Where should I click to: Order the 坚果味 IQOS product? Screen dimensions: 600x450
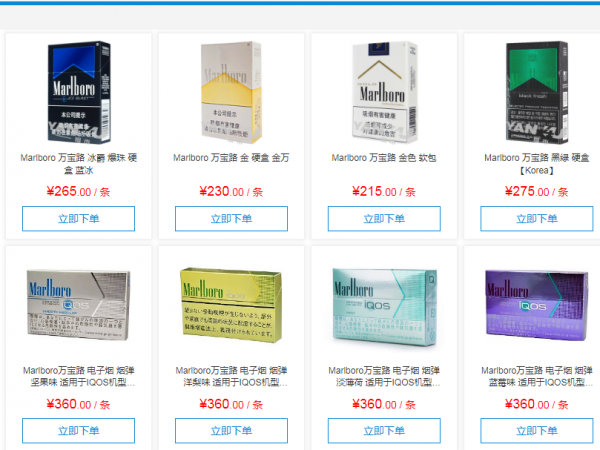pos(78,430)
